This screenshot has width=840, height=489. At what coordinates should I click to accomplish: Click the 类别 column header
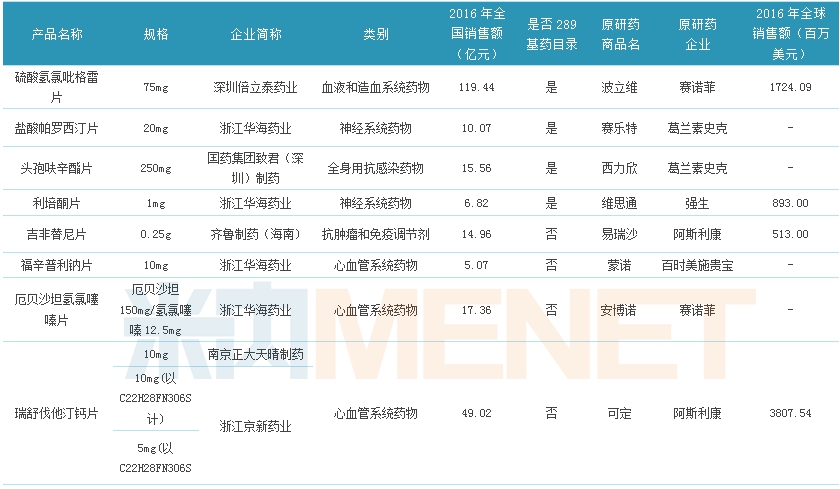tap(376, 34)
